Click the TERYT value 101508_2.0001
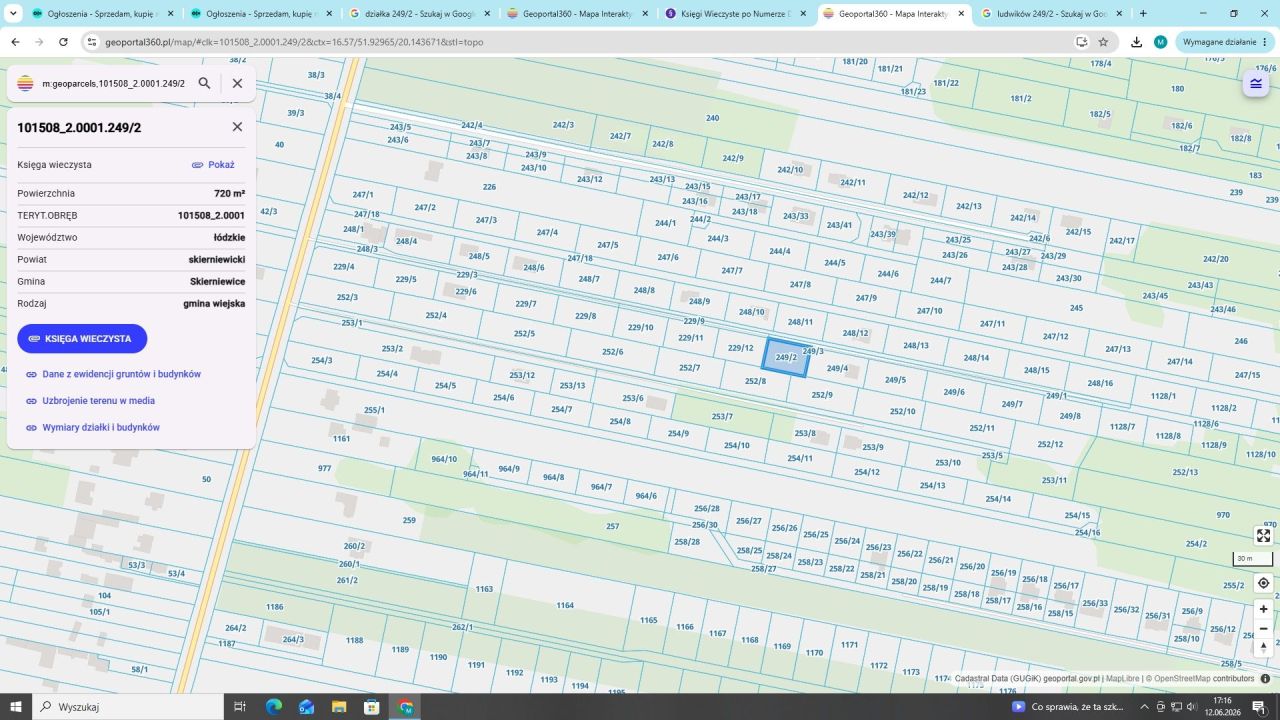Image resolution: width=1280 pixels, height=720 pixels. point(211,216)
